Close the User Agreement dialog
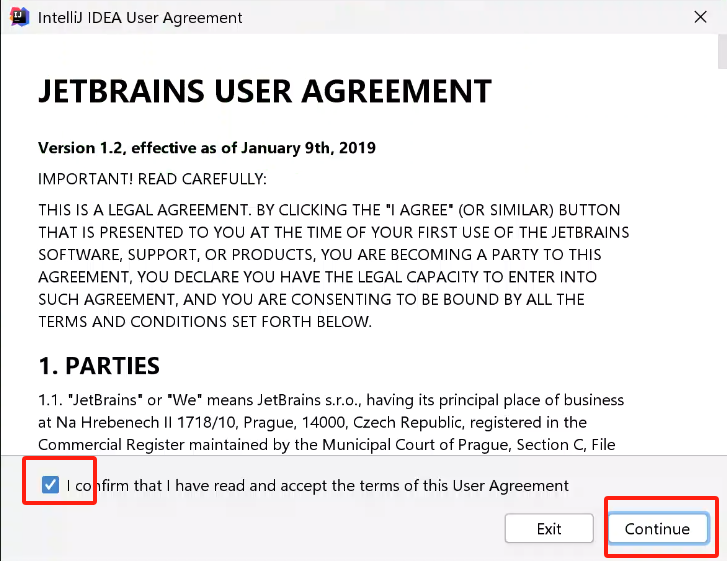The height and width of the screenshot is (561, 727). (x=700, y=17)
